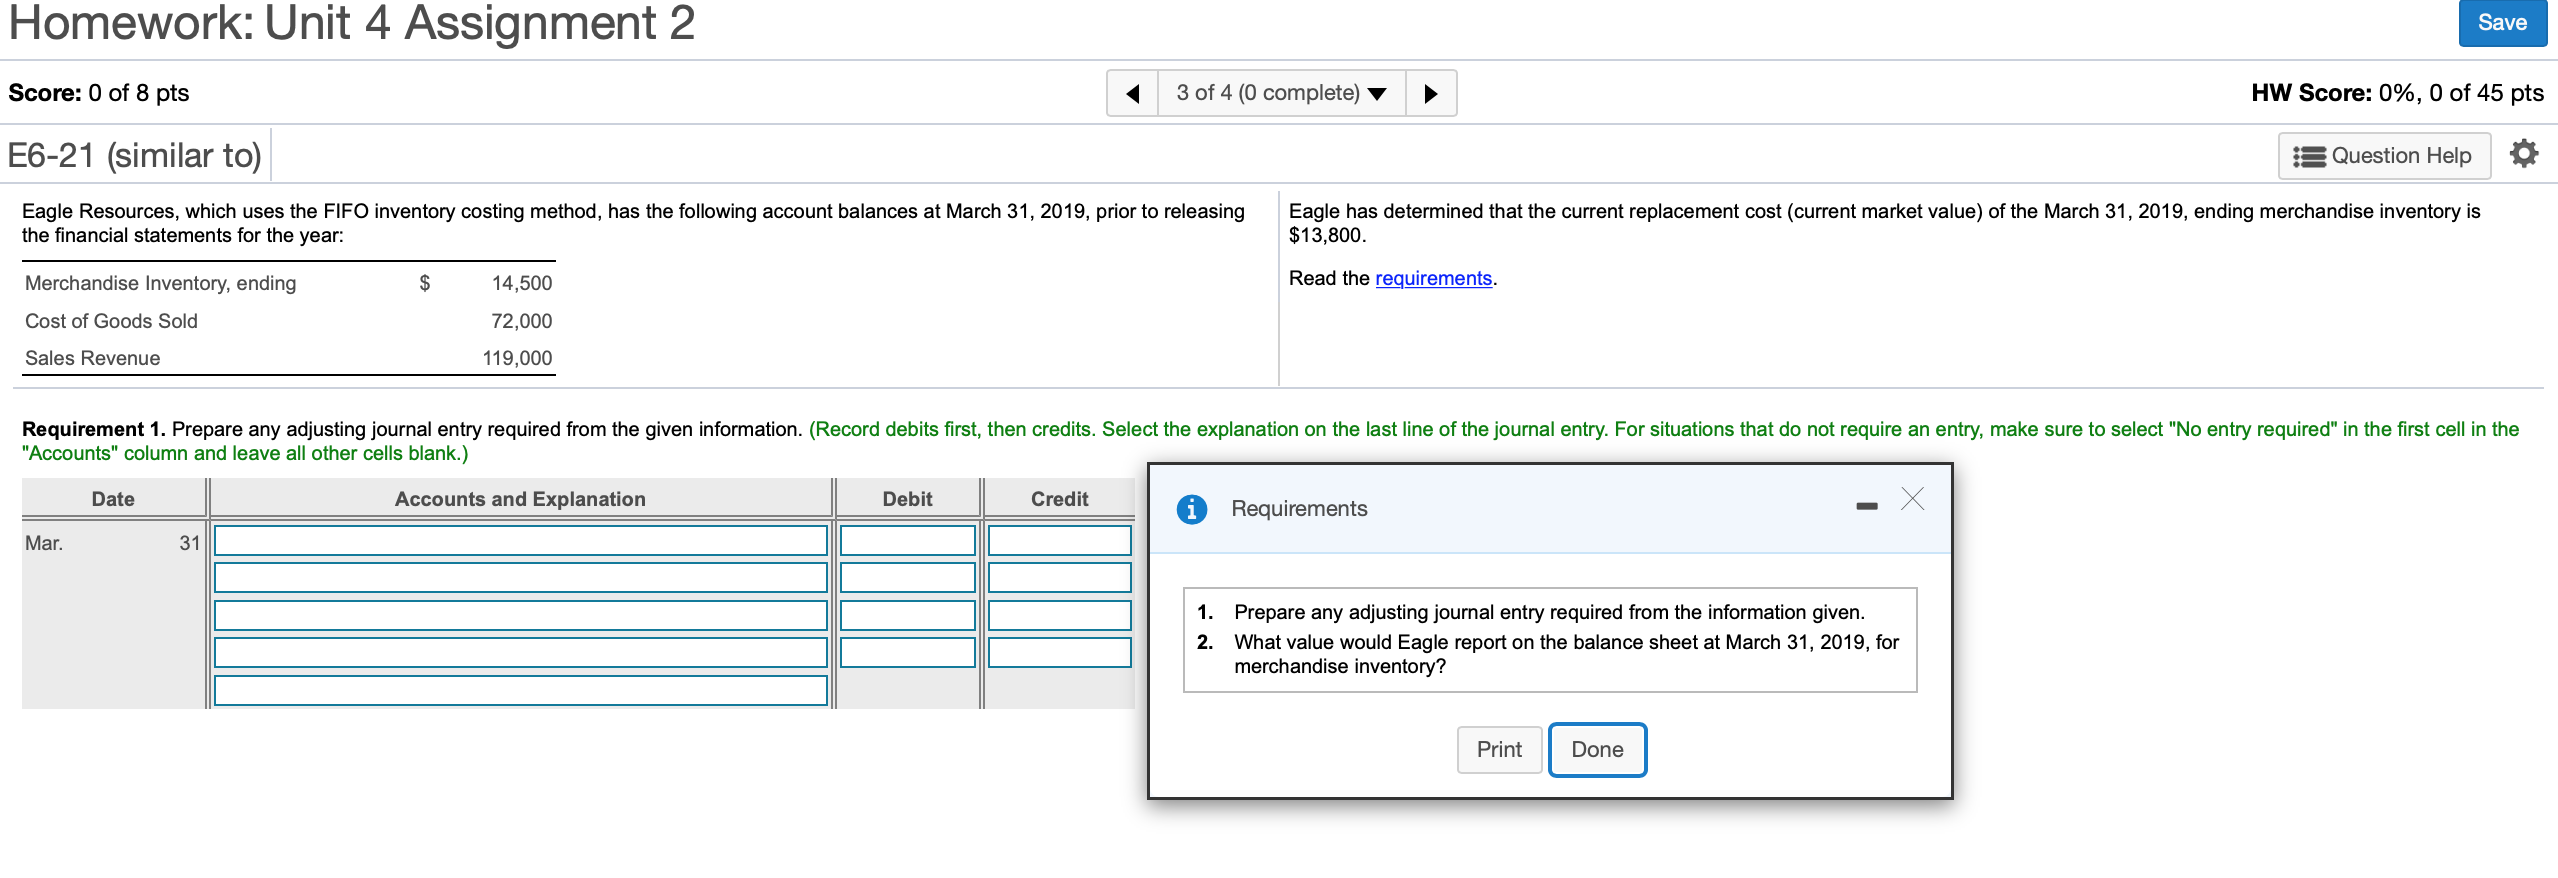Click third row Credit field
The width and height of the screenshot is (2558, 878).
point(1060,615)
